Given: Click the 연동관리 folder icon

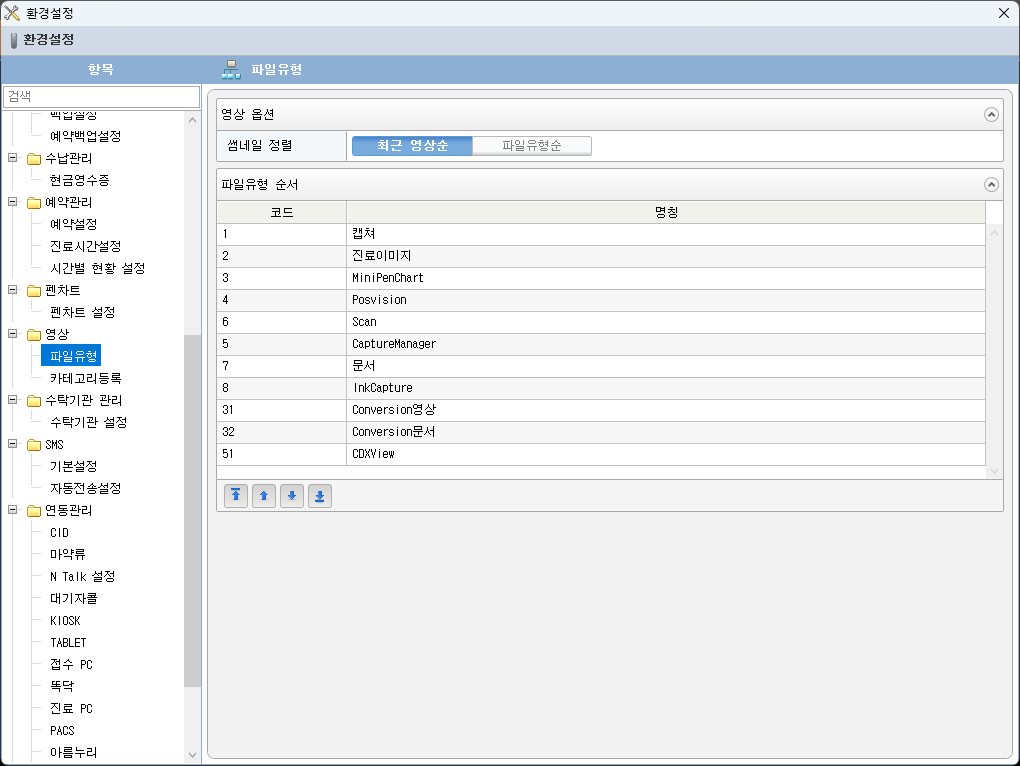Looking at the screenshot, I should pyautogui.click(x=34, y=510).
